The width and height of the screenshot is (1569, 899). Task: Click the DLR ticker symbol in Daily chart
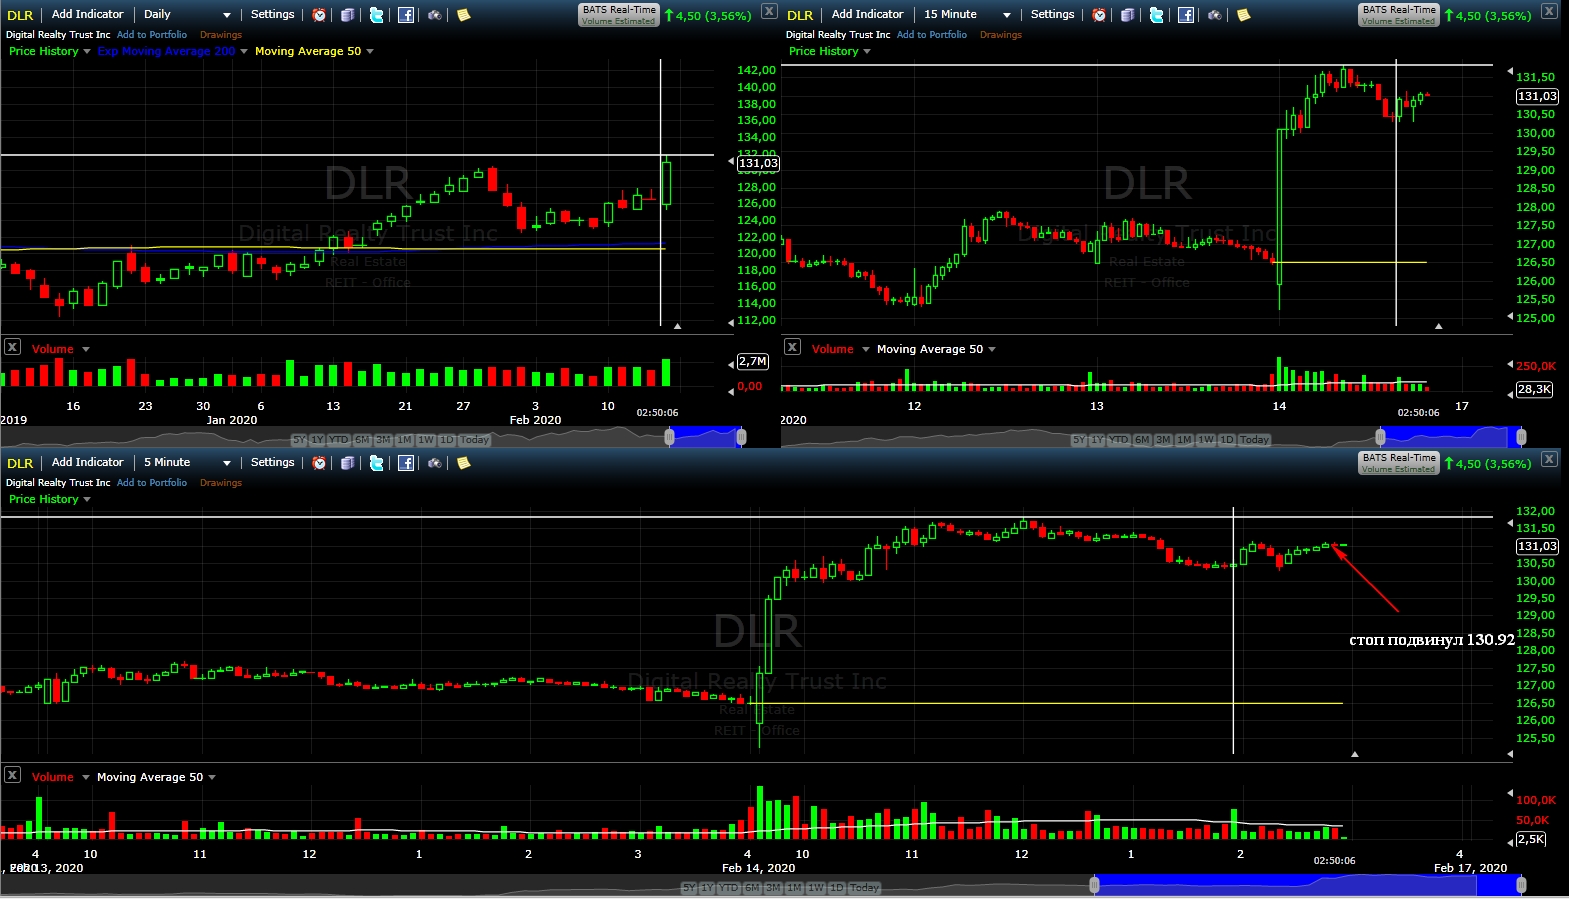click(20, 15)
